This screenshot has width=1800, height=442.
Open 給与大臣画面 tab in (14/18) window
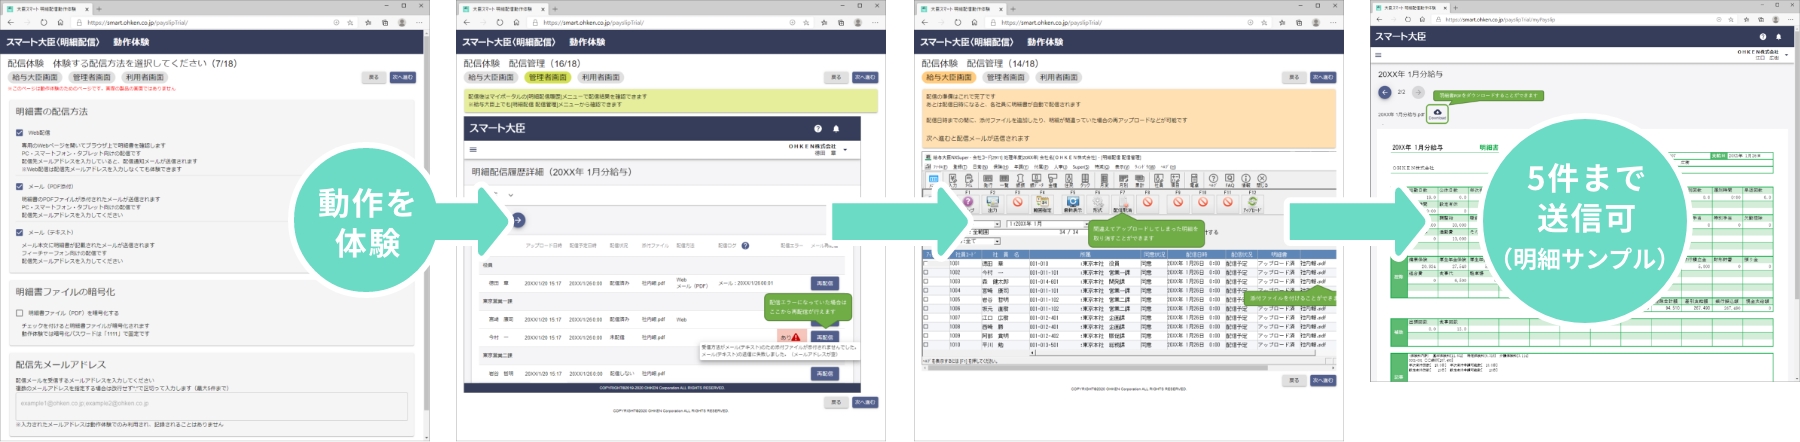point(949,77)
